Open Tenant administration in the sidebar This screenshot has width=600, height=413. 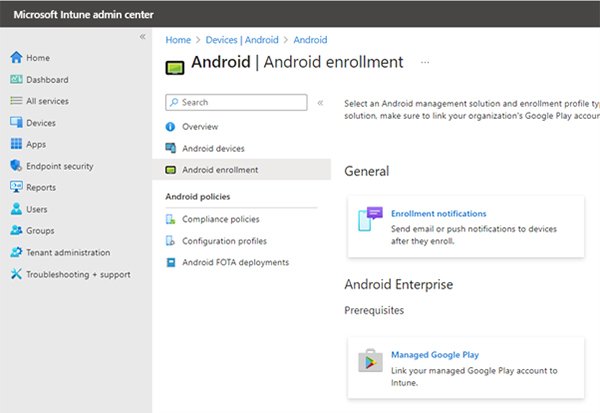[68, 252]
